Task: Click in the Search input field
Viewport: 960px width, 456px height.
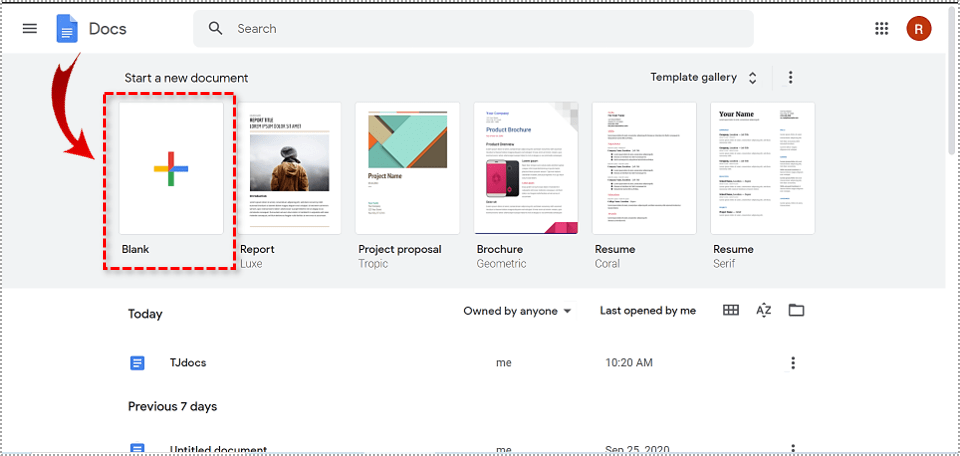Action: click(x=480, y=29)
